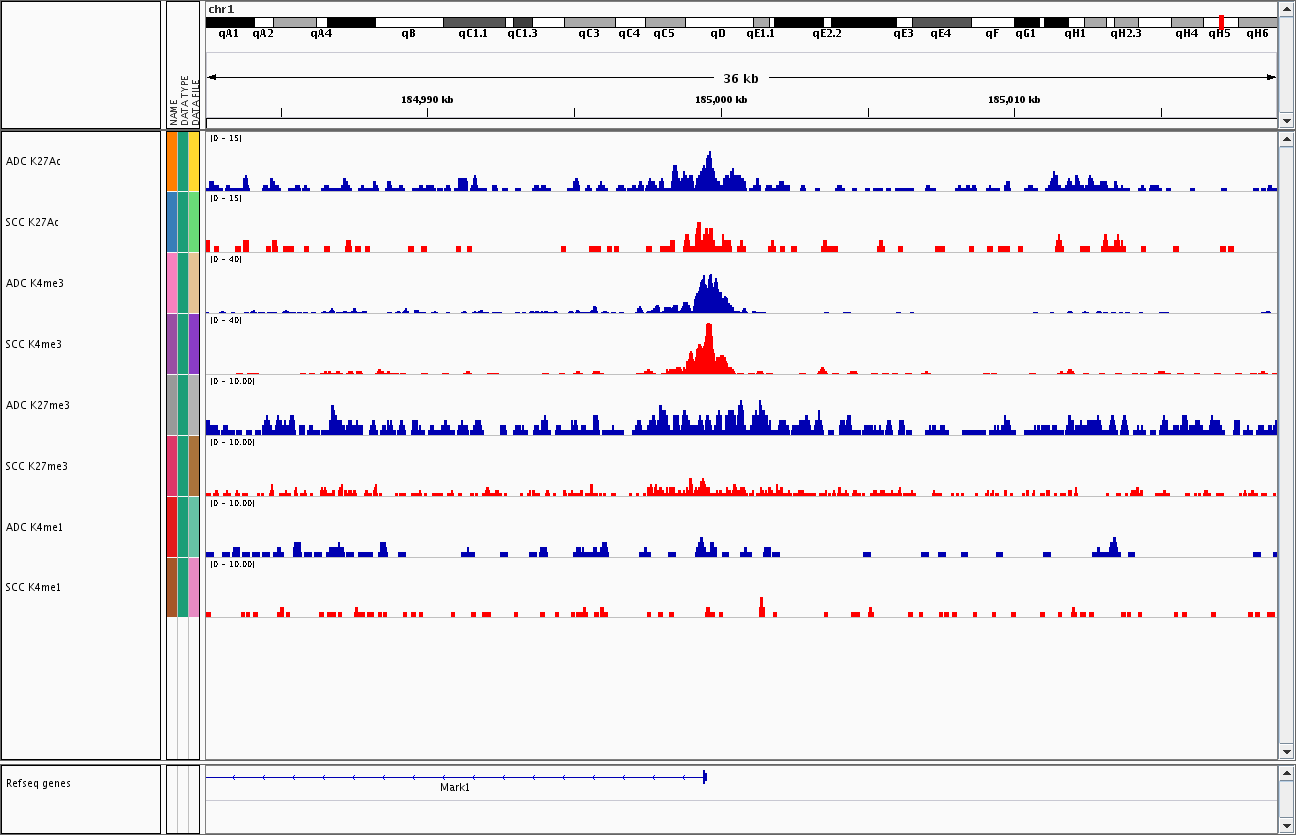Screen dimensions: 1296x835
Task: Click the orange attribute swatch of ADC K27Ac
Action: click(x=172, y=161)
